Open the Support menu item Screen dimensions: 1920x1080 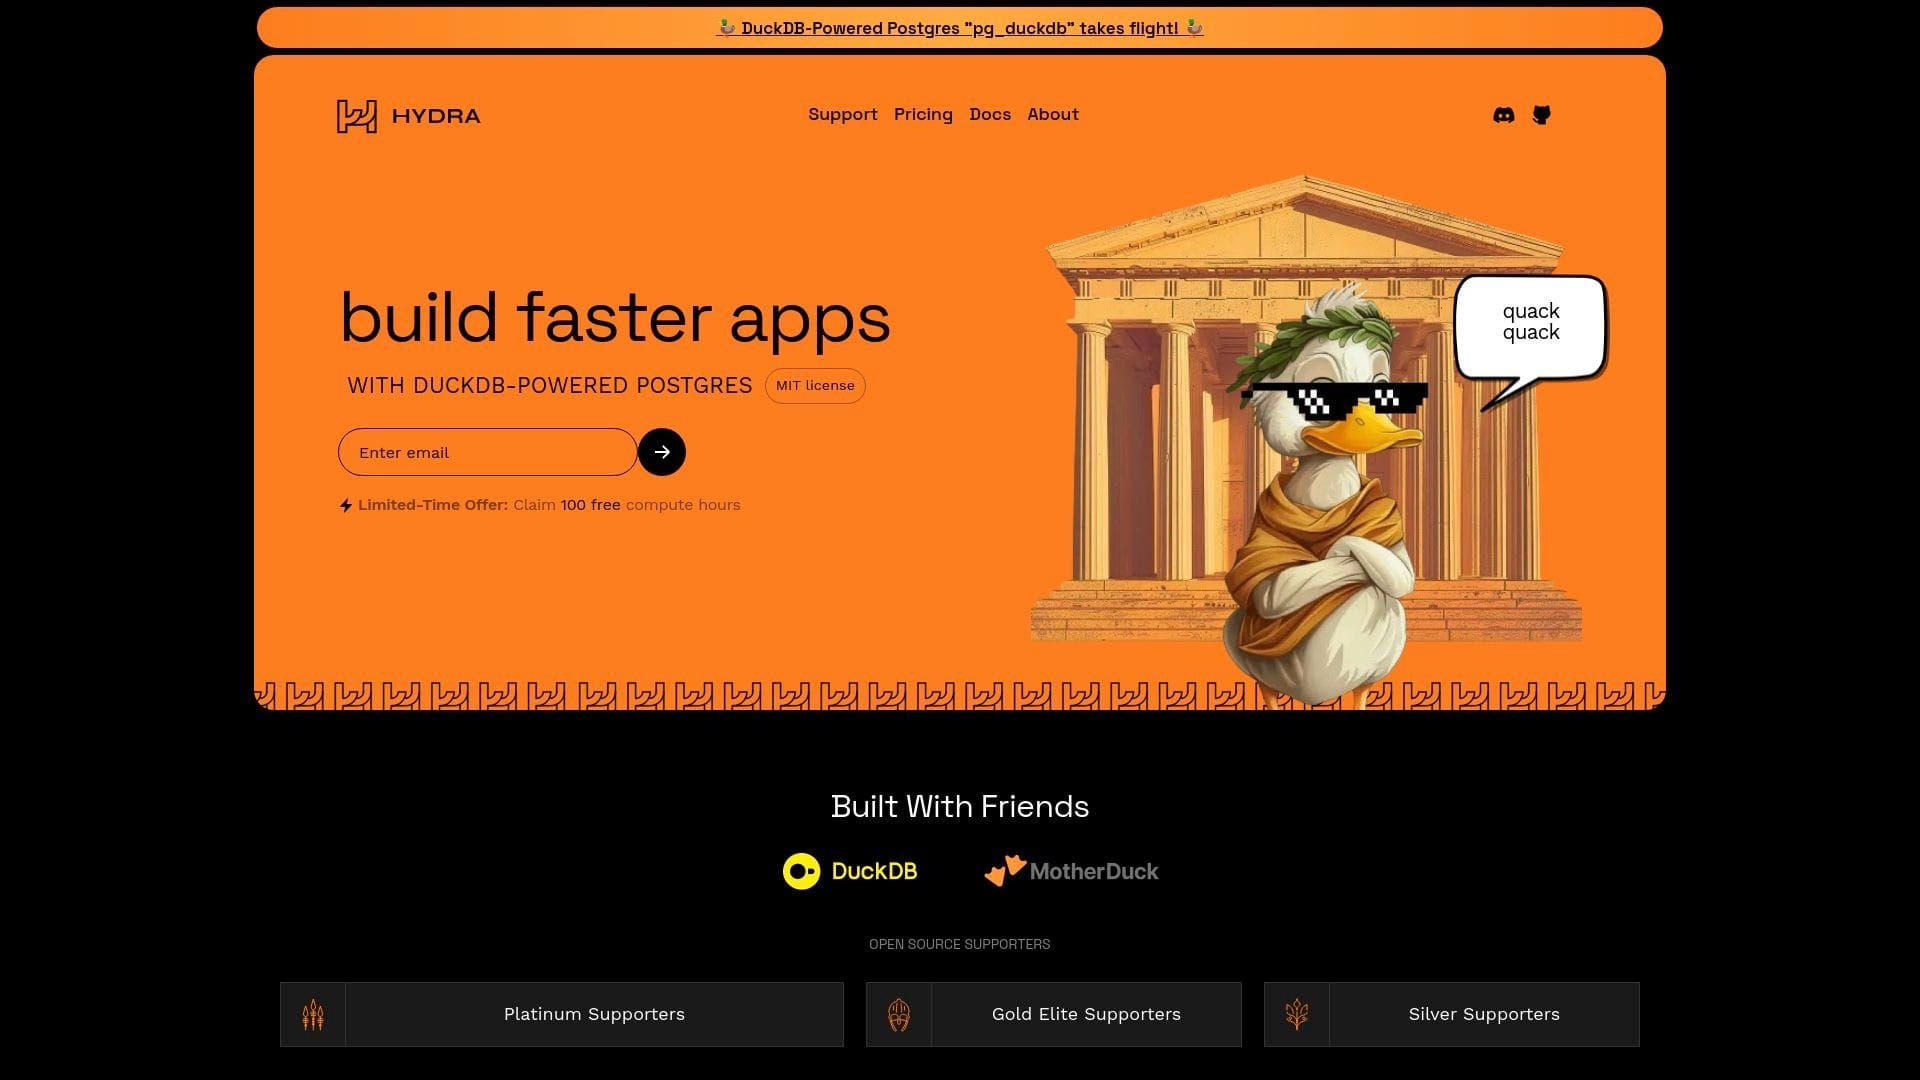(843, 115)
